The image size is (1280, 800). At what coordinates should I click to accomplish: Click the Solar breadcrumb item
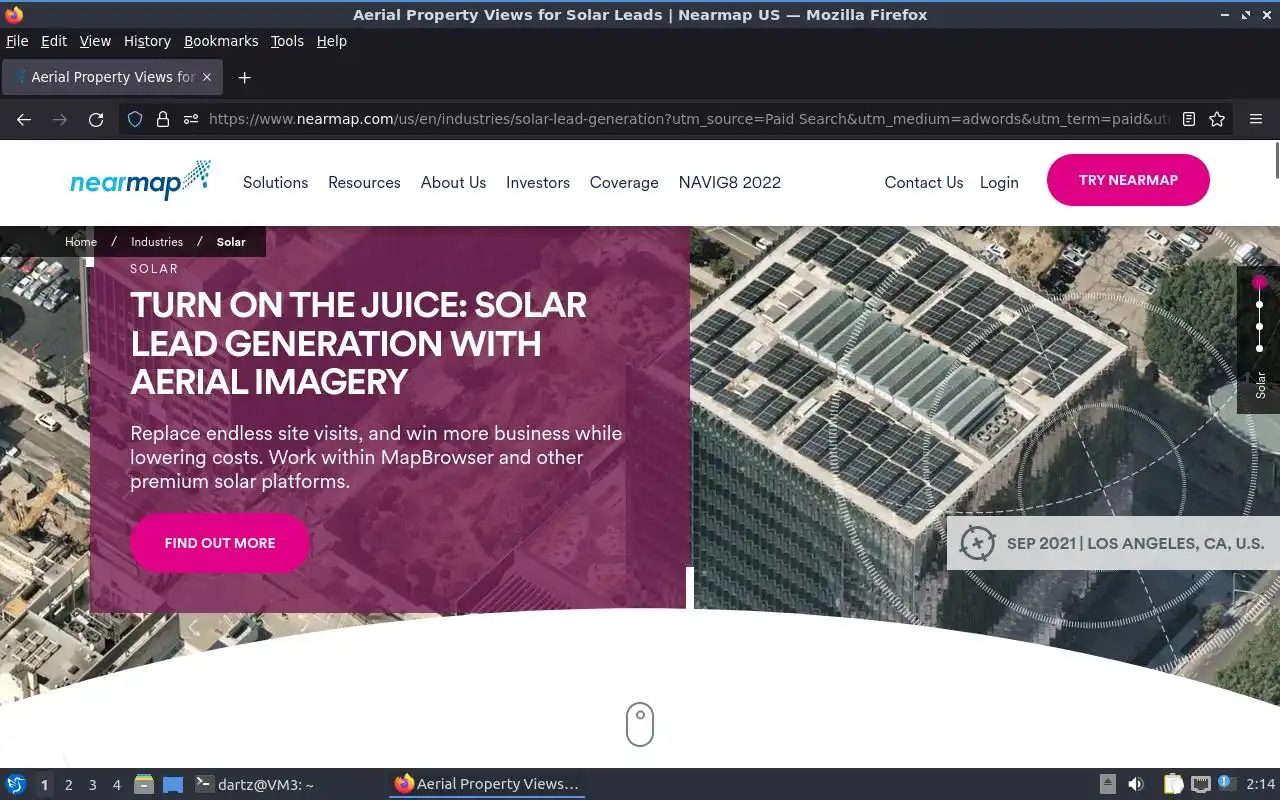(x=231, y=242)
